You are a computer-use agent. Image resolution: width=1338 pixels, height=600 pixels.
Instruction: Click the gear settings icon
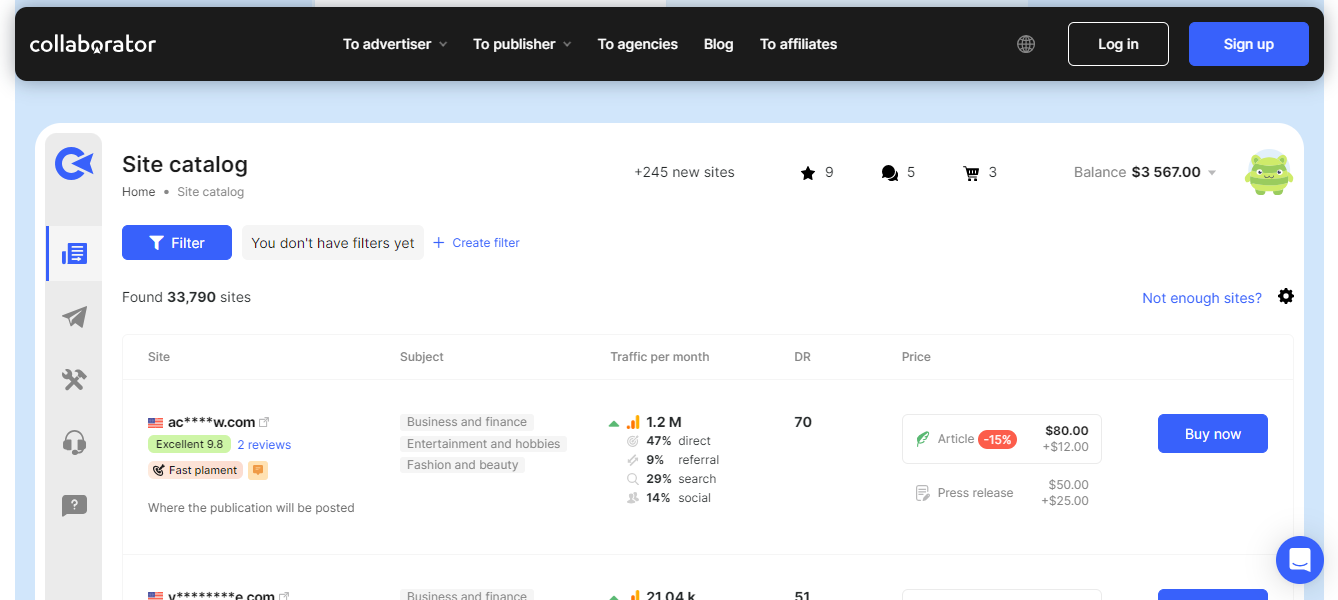(x=1286, y=296)
